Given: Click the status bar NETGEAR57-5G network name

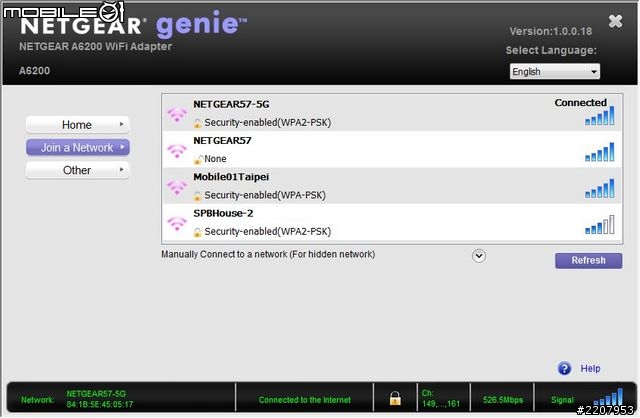Looking at the screenshot, I should pyautogui.click(x=96, y=394).
